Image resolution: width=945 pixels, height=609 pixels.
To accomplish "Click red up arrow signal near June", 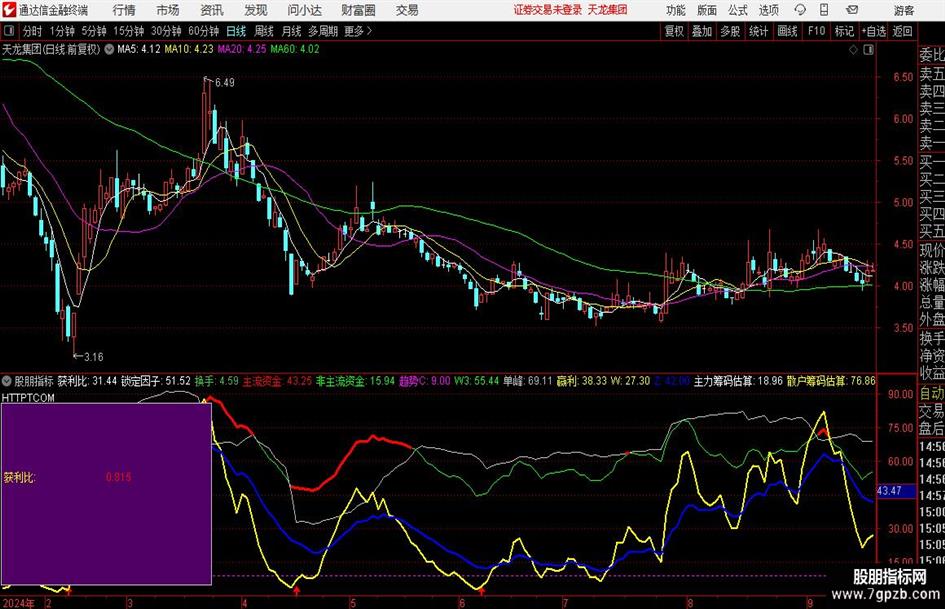I will tap(481, 590).
